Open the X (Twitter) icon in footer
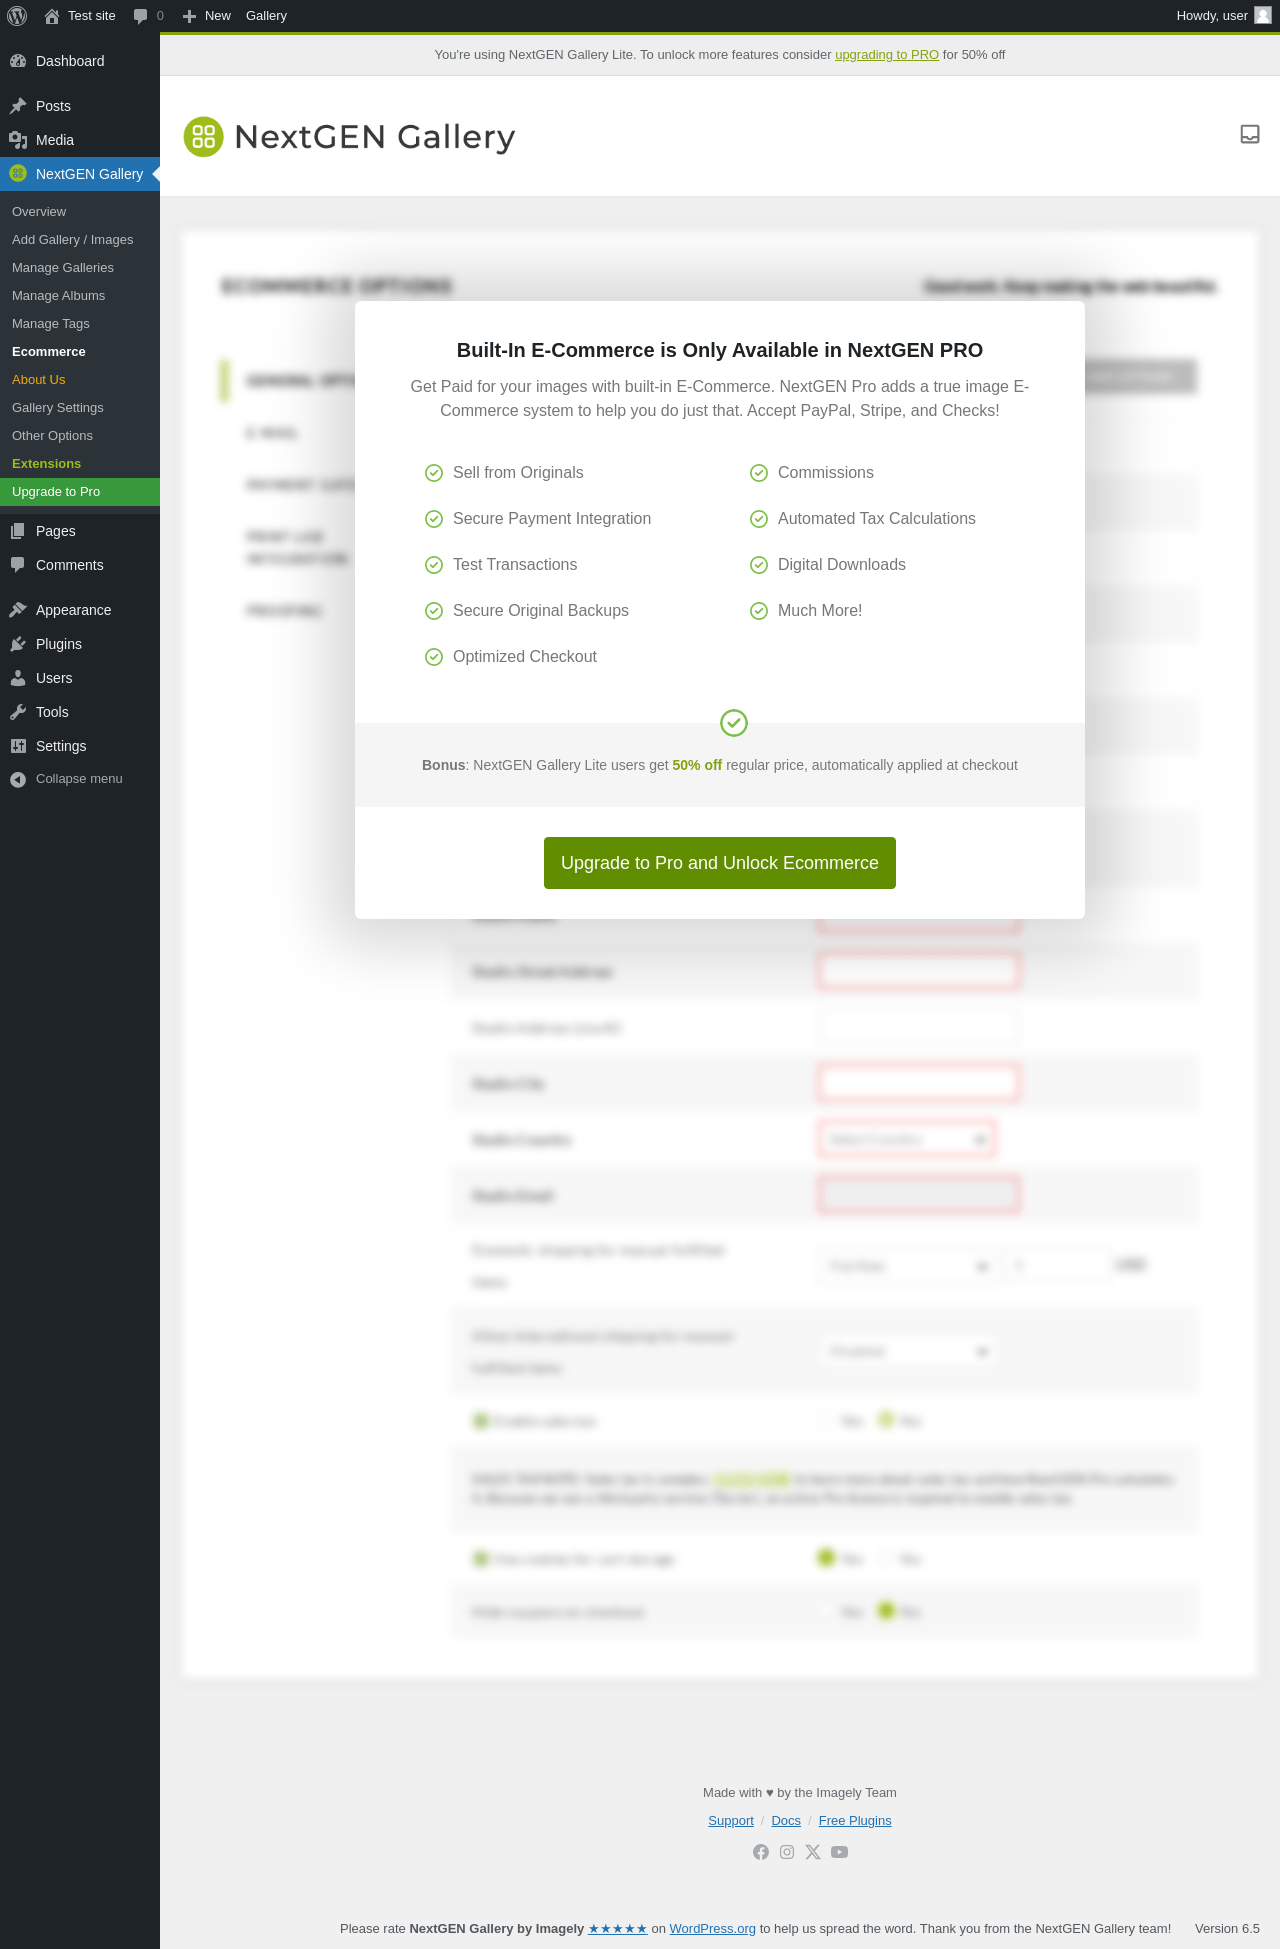Viewport: 1280px width, 1949px height. [x=813, y=1852]
